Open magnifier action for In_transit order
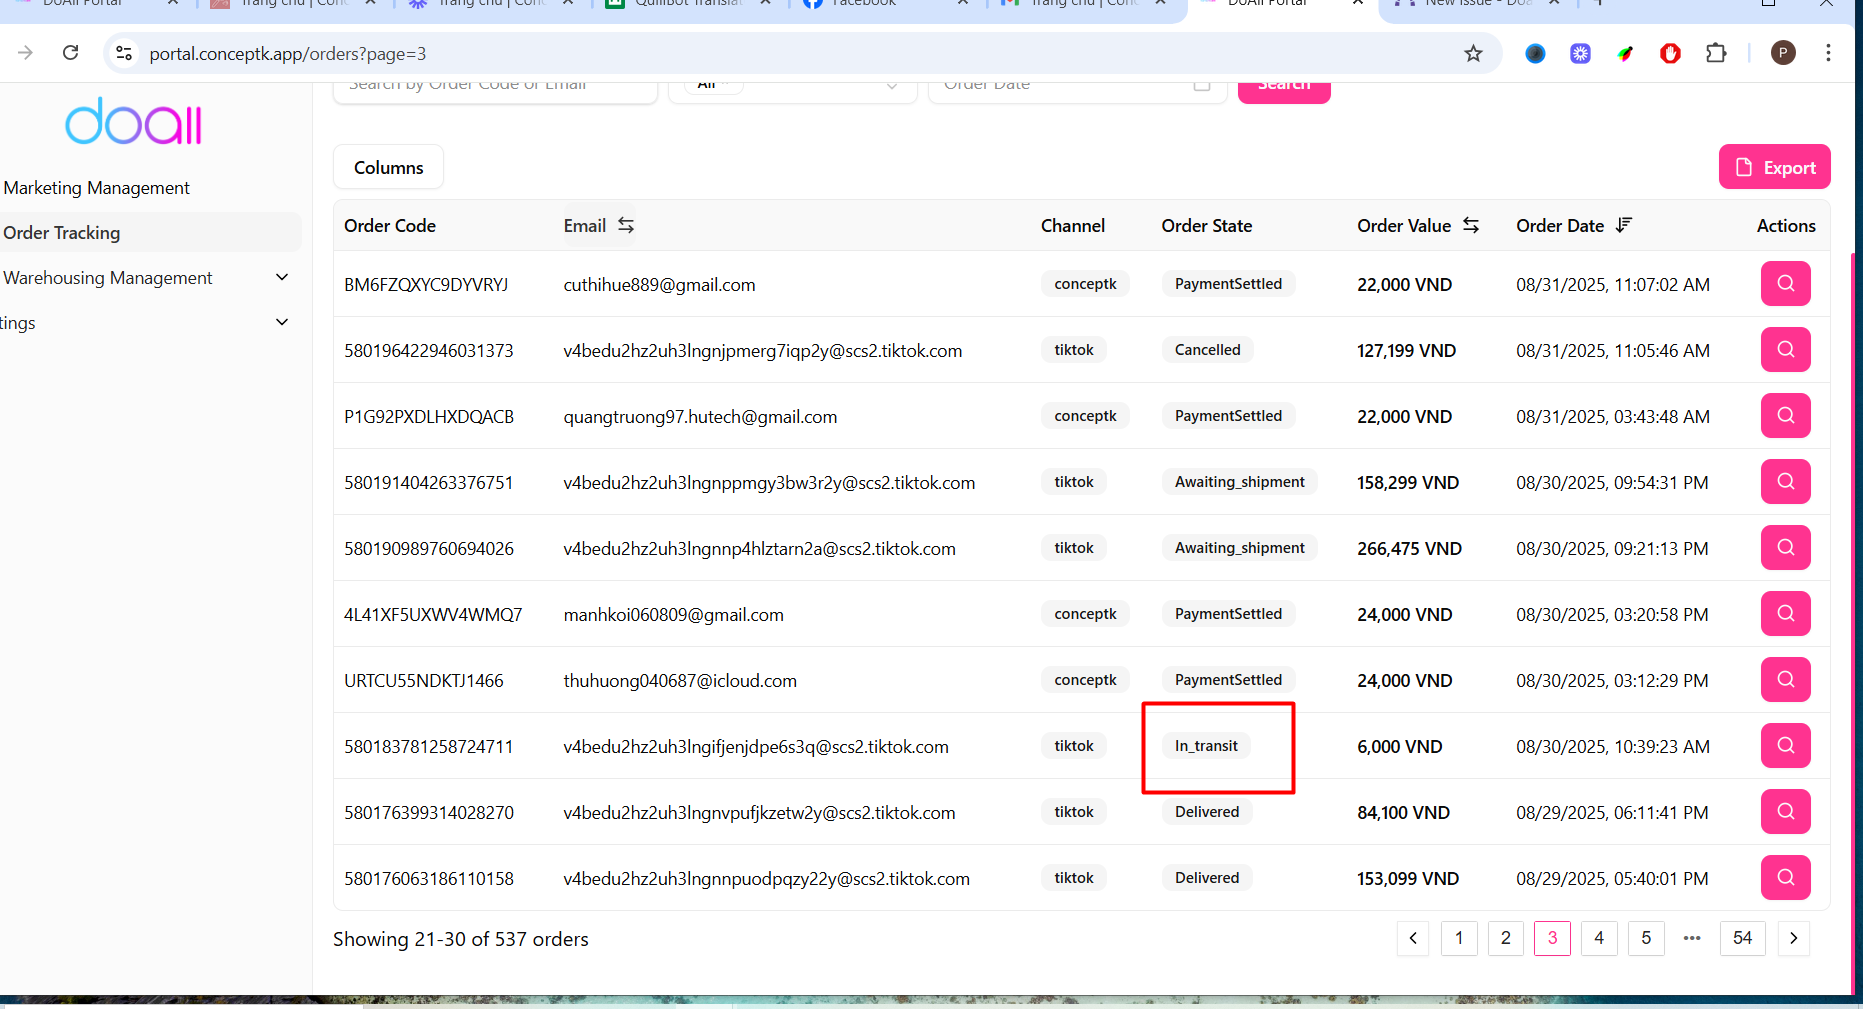1863x1009 pixels. [x=1785, y=746]
